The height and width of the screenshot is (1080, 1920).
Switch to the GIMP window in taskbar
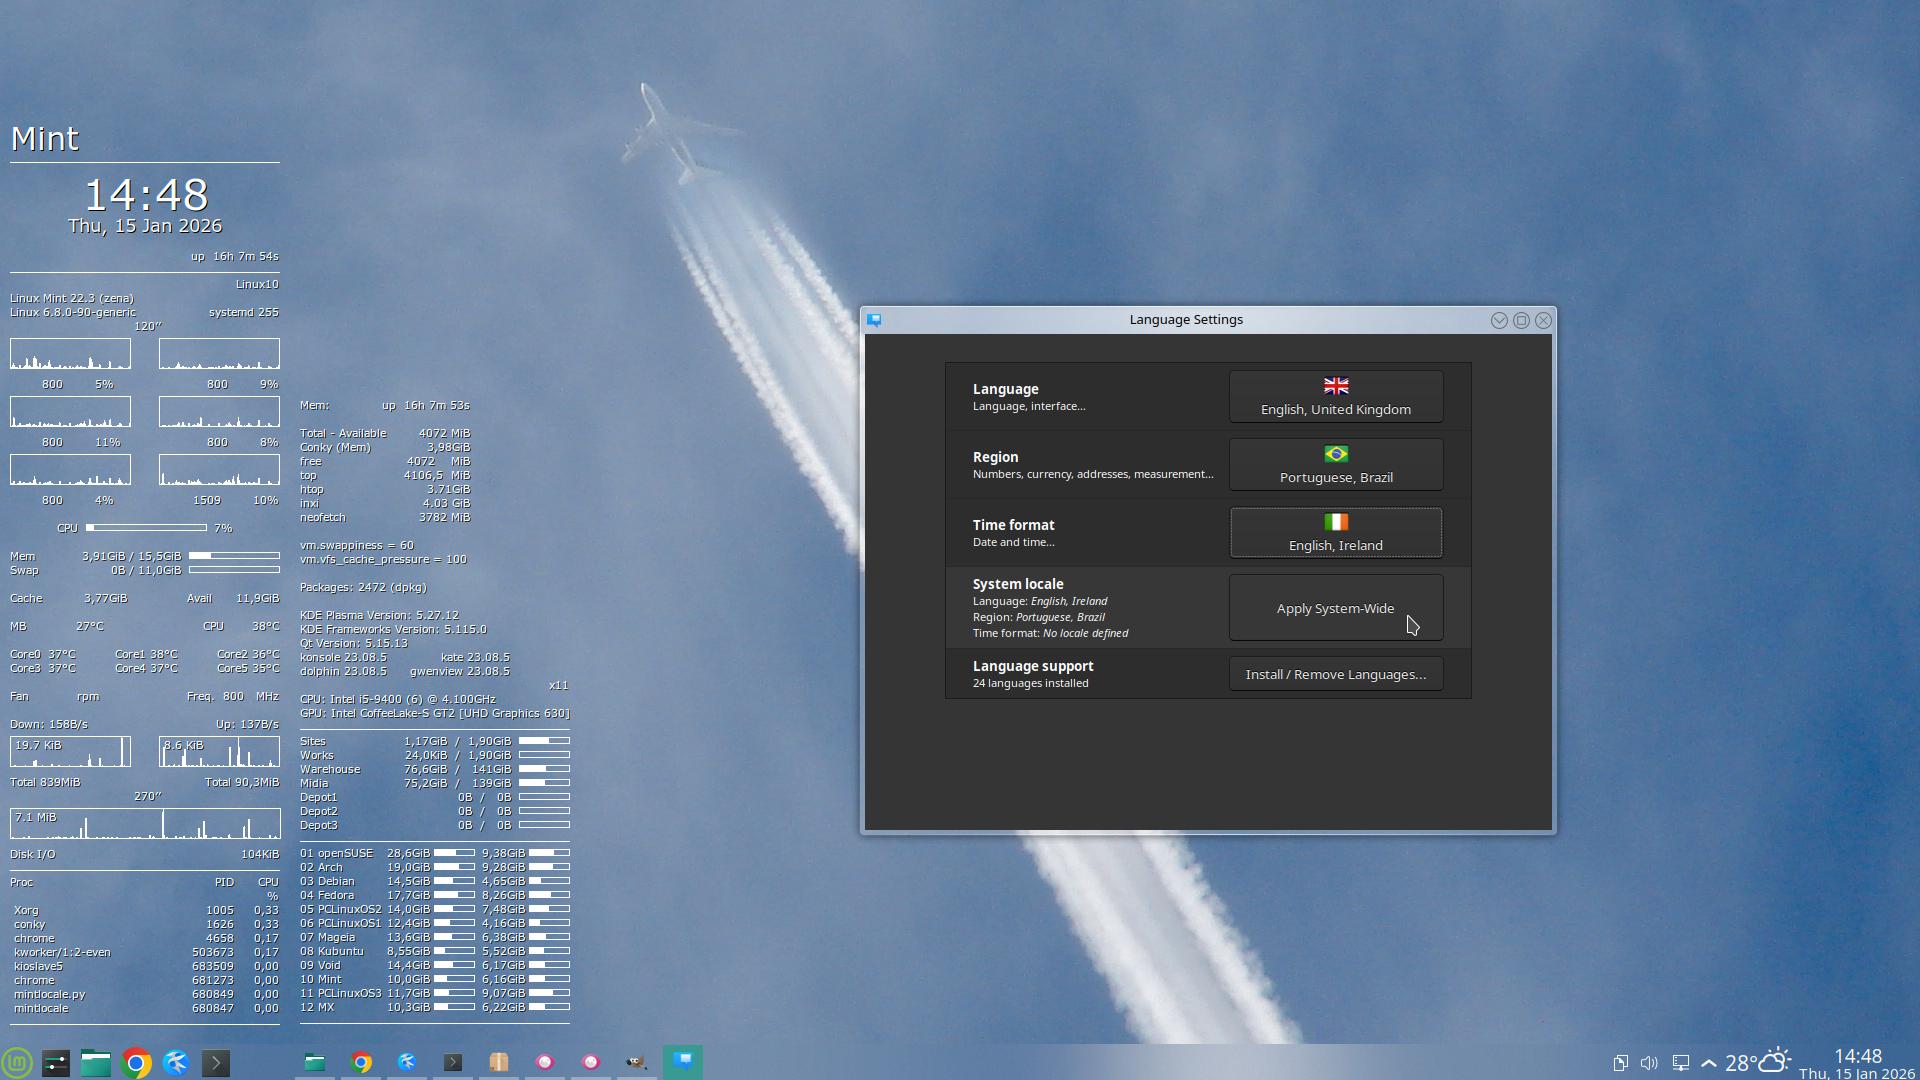636,1062
